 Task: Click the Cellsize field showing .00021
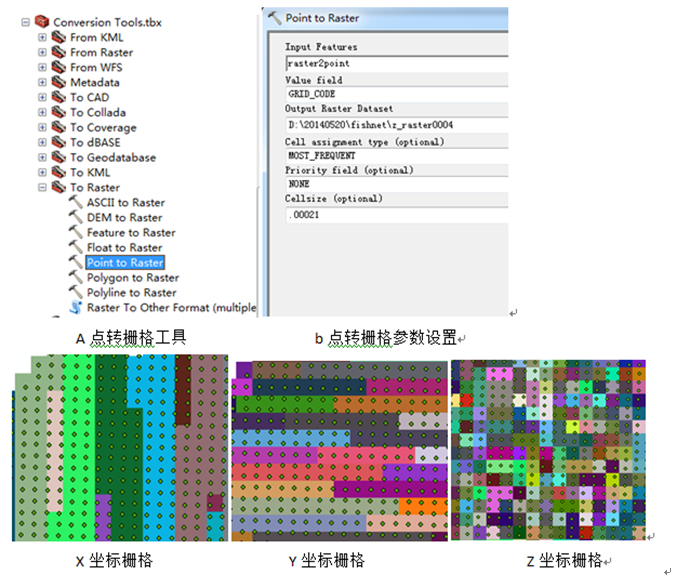coord(397,215)
